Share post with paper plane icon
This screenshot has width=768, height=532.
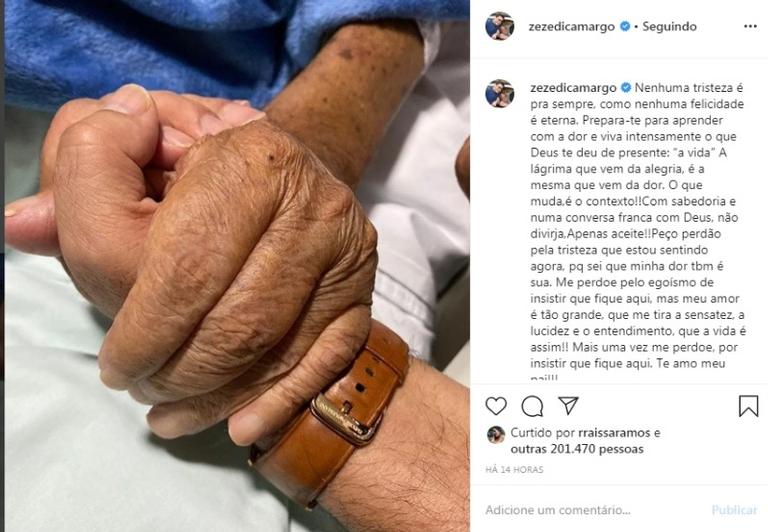[568, 406]
